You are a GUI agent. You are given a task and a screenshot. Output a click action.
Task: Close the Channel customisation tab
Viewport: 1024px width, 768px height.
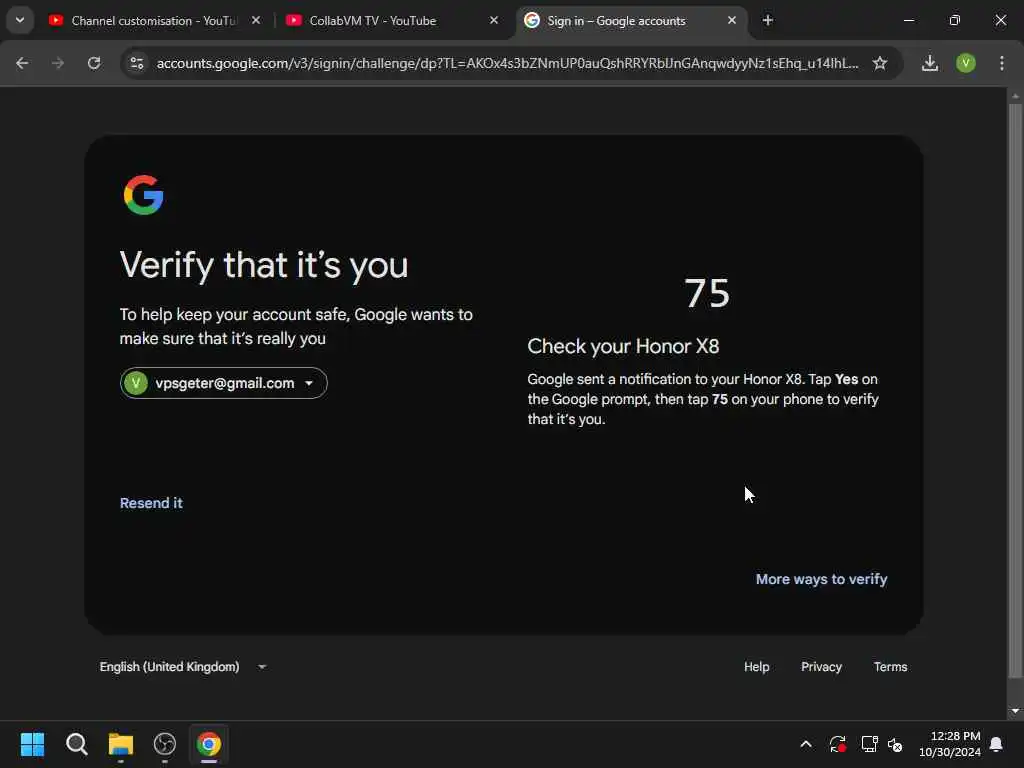point(256,21)
